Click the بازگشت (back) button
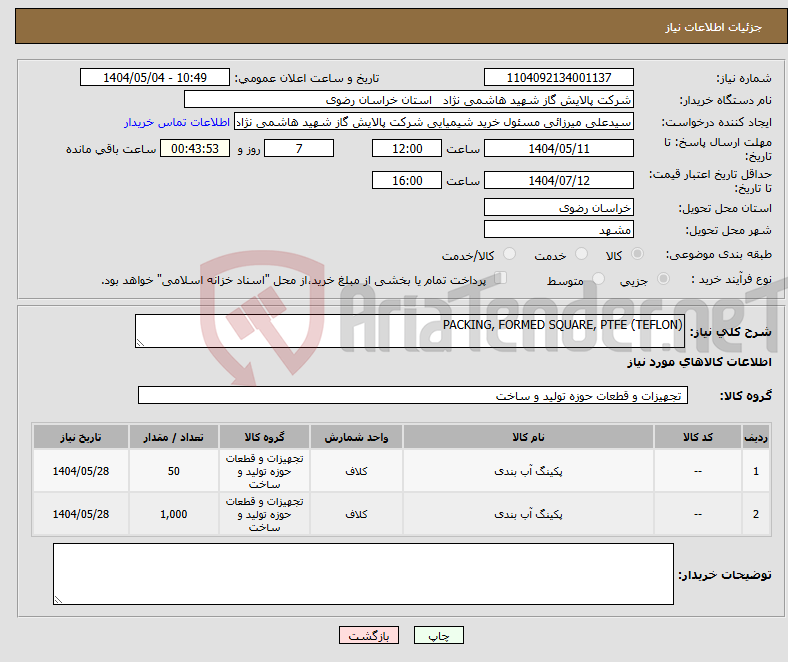The image size is (788, 662). [x=369, y=635]
